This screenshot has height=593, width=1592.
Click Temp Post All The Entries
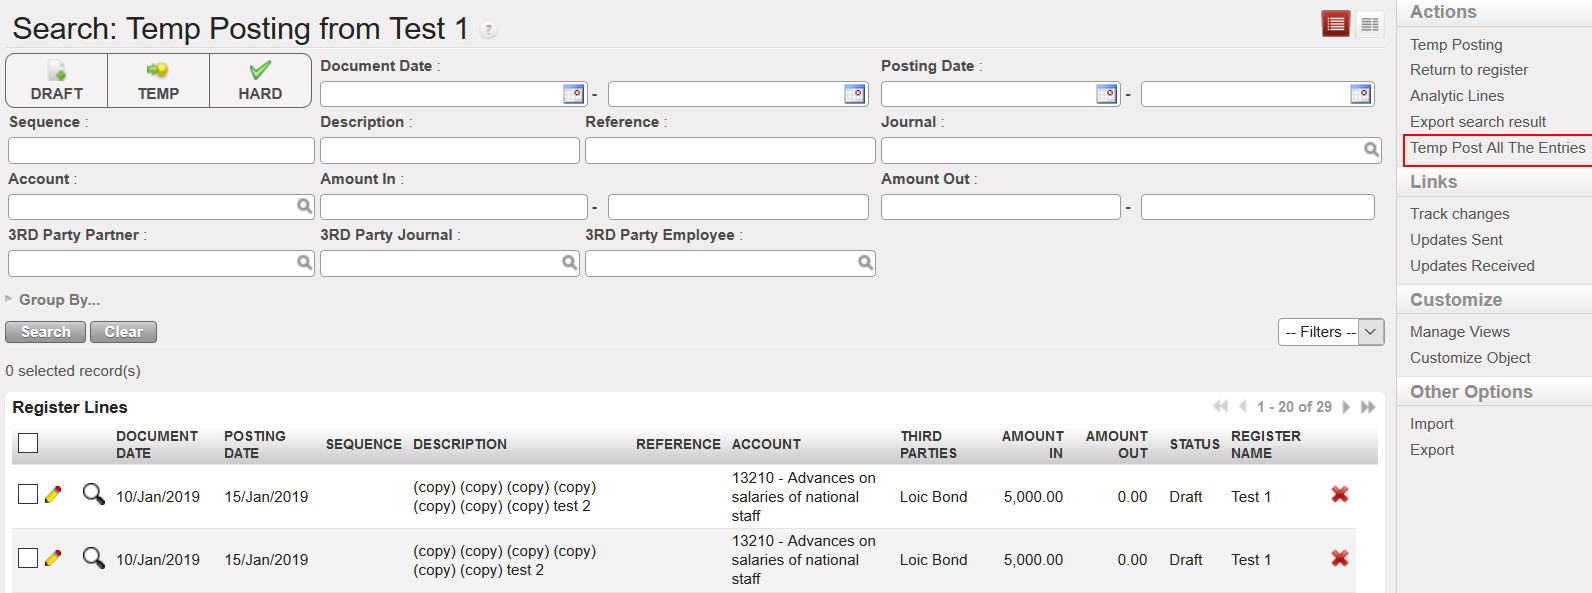[x=1497, y=148]
